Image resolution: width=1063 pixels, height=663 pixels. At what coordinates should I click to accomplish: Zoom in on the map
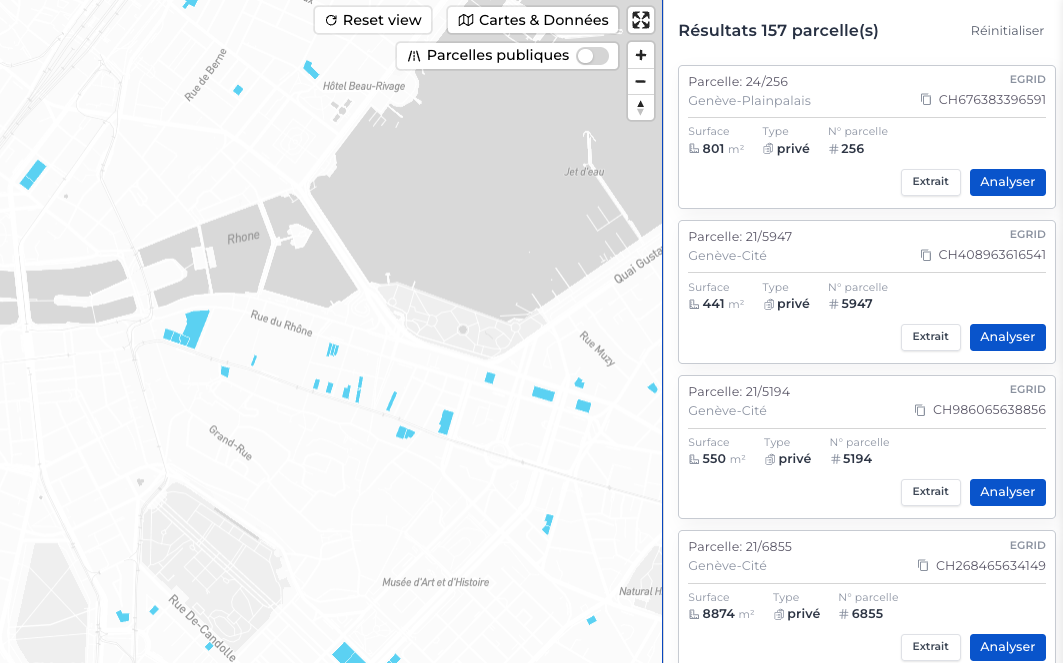click(x=641, y=55)
